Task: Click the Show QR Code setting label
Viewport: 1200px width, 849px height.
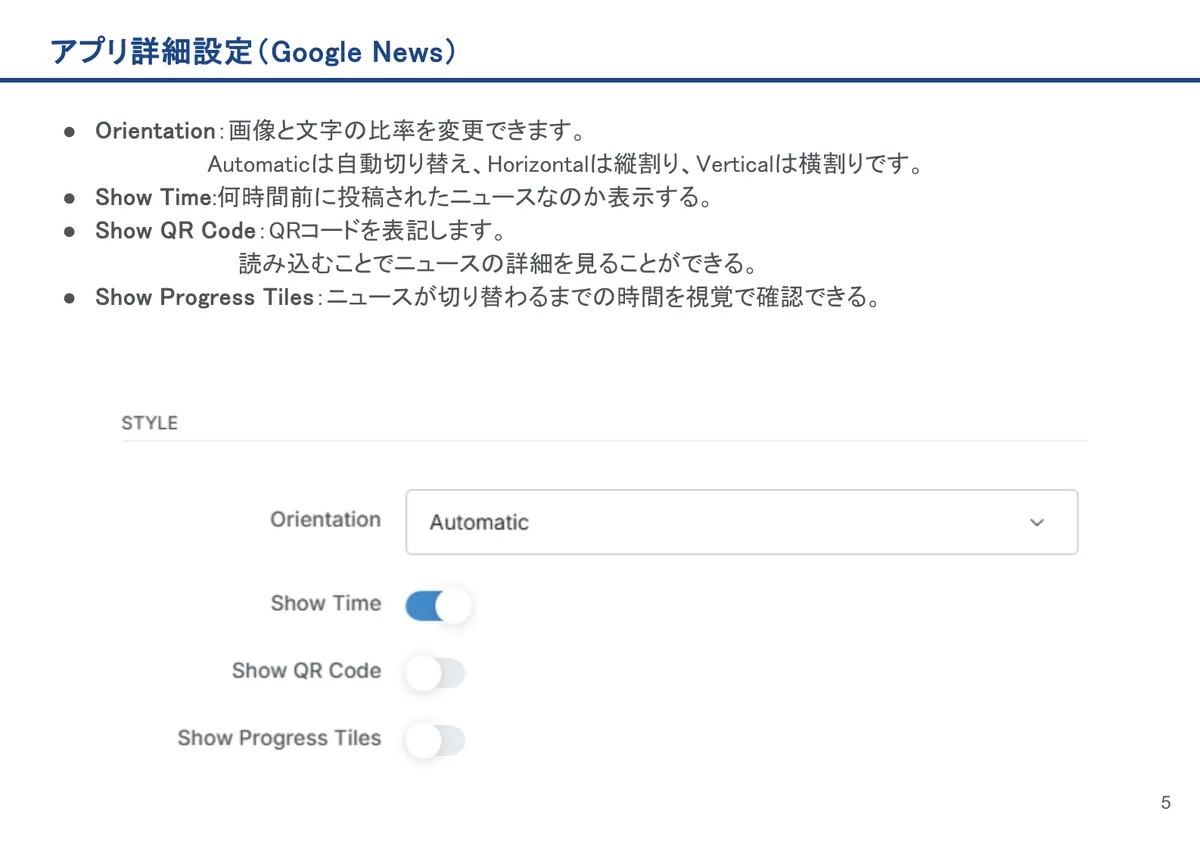Action: 307,670
